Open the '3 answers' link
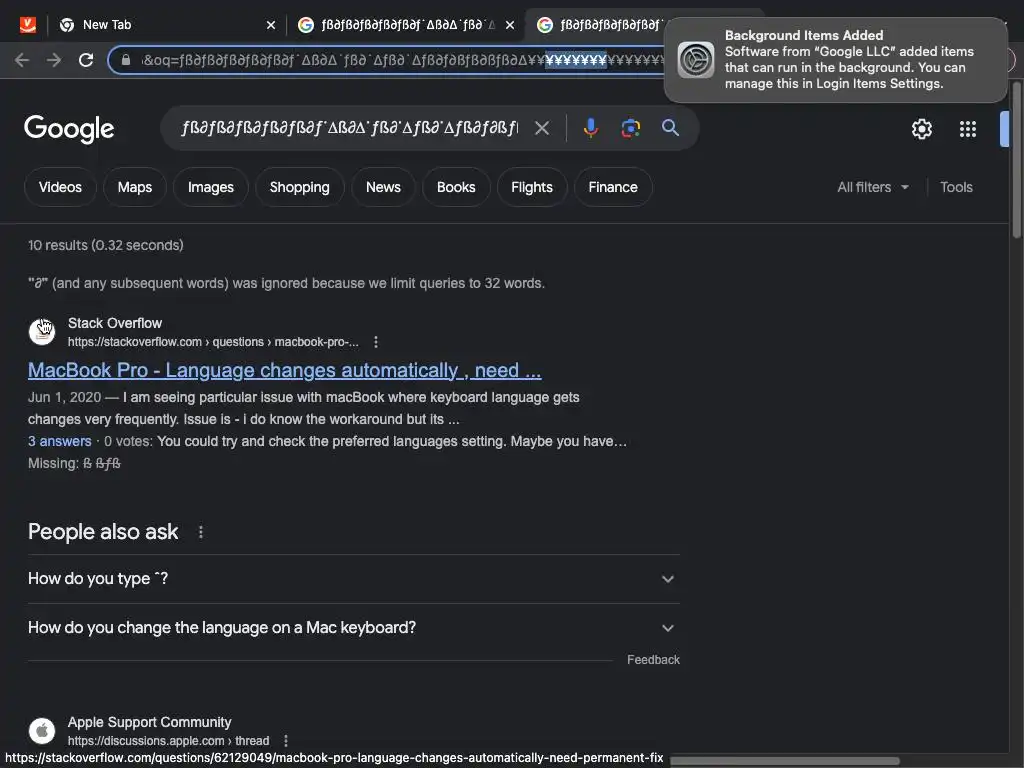The width and height of the screenshot is (1024, 768). click(59, 441)
